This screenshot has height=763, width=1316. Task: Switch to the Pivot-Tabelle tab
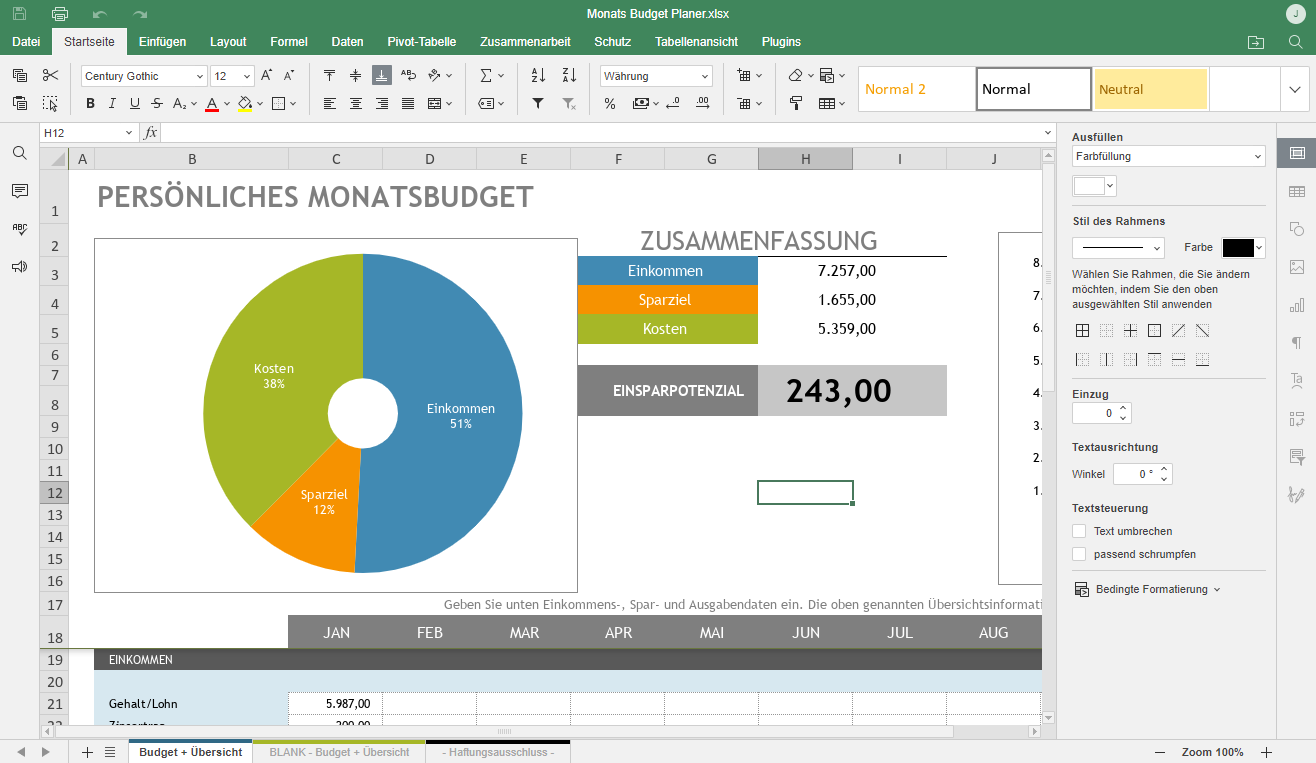(422, 42)
